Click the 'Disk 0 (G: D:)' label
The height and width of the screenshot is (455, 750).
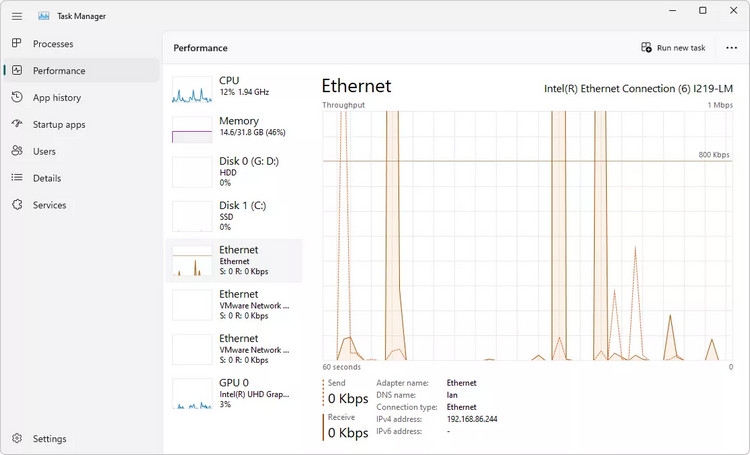[x=249, y=161]
